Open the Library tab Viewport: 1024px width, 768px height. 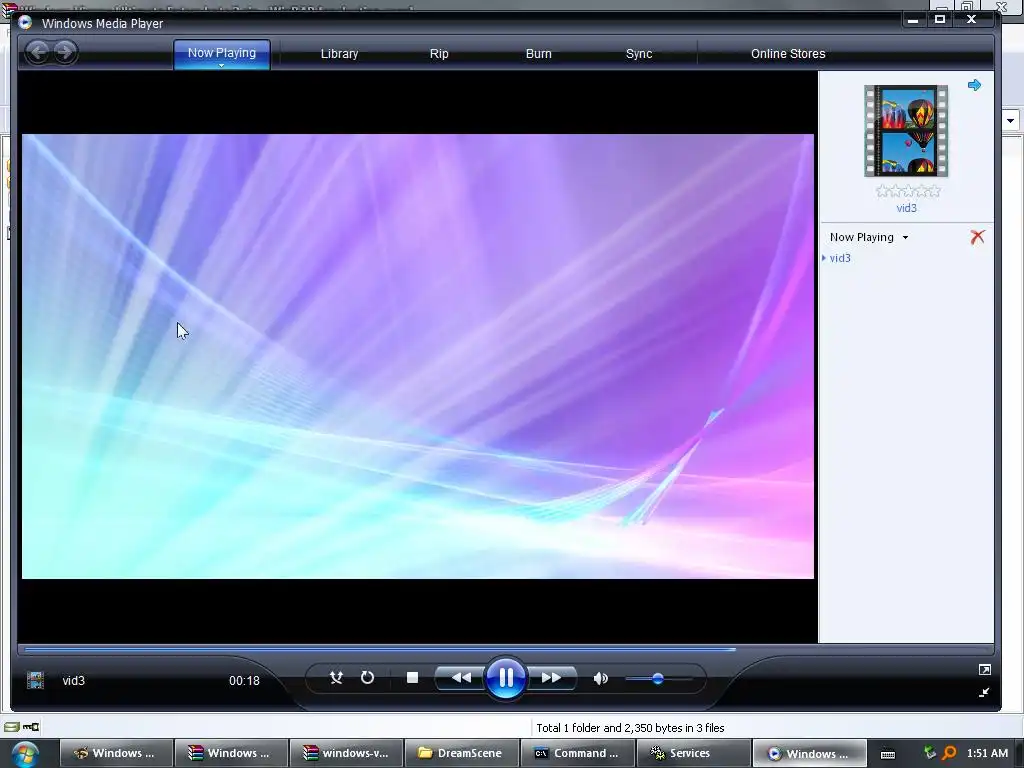340,54
